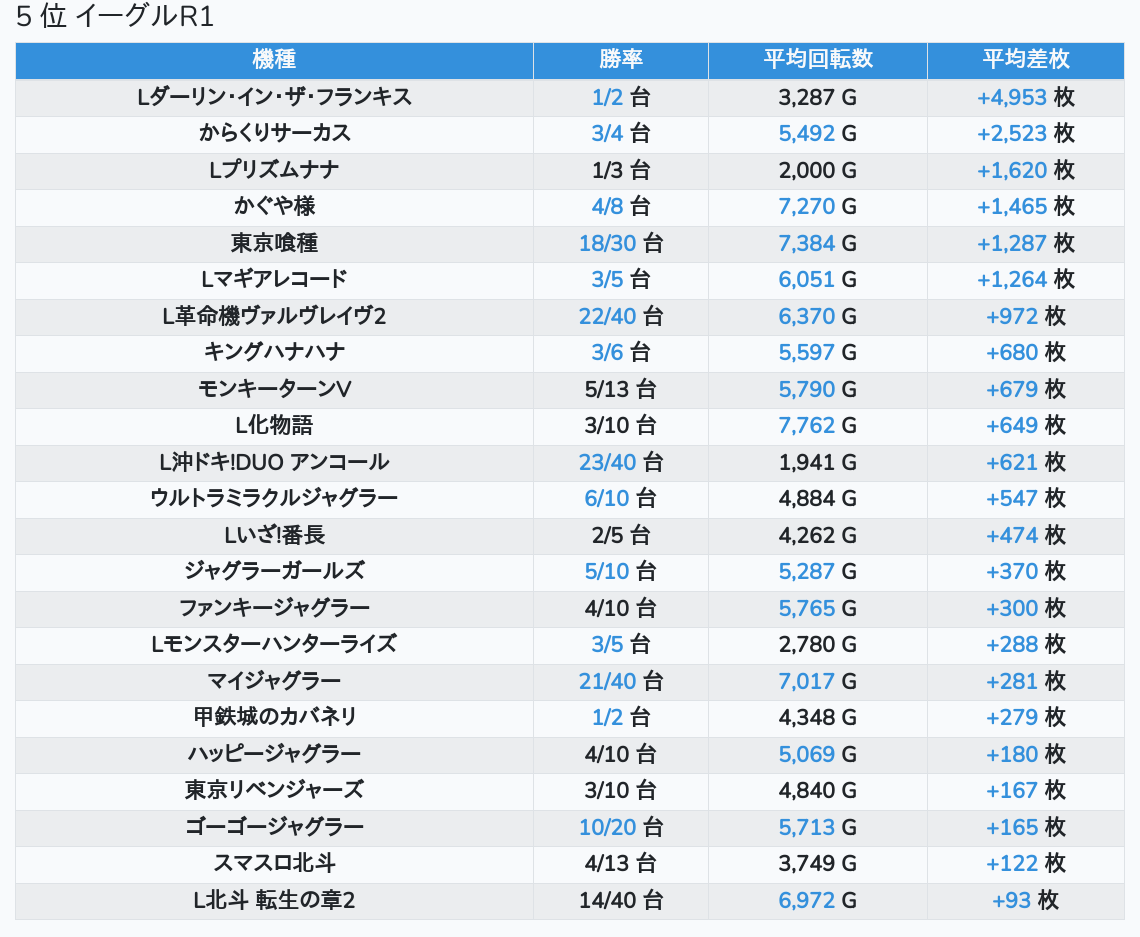Open the L沖ドキ!DUO アンコール entry
Image resolution: width=1140 pixels, height=937 pixels.
click(274, 462)
